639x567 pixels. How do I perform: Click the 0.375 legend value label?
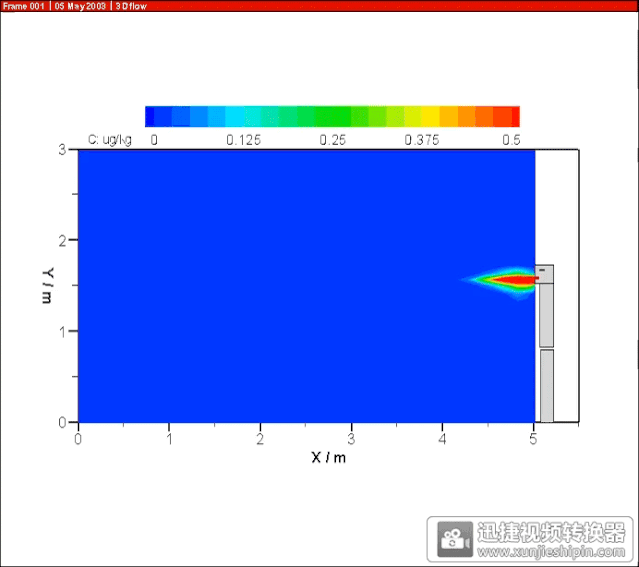tap(422, 140)
